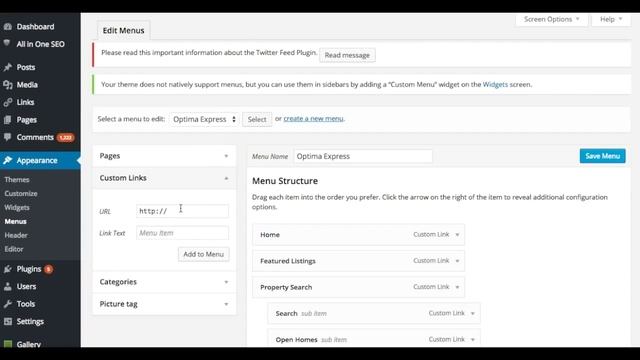
Task: Follow the Widgets screen link
Action: [495, 84]
